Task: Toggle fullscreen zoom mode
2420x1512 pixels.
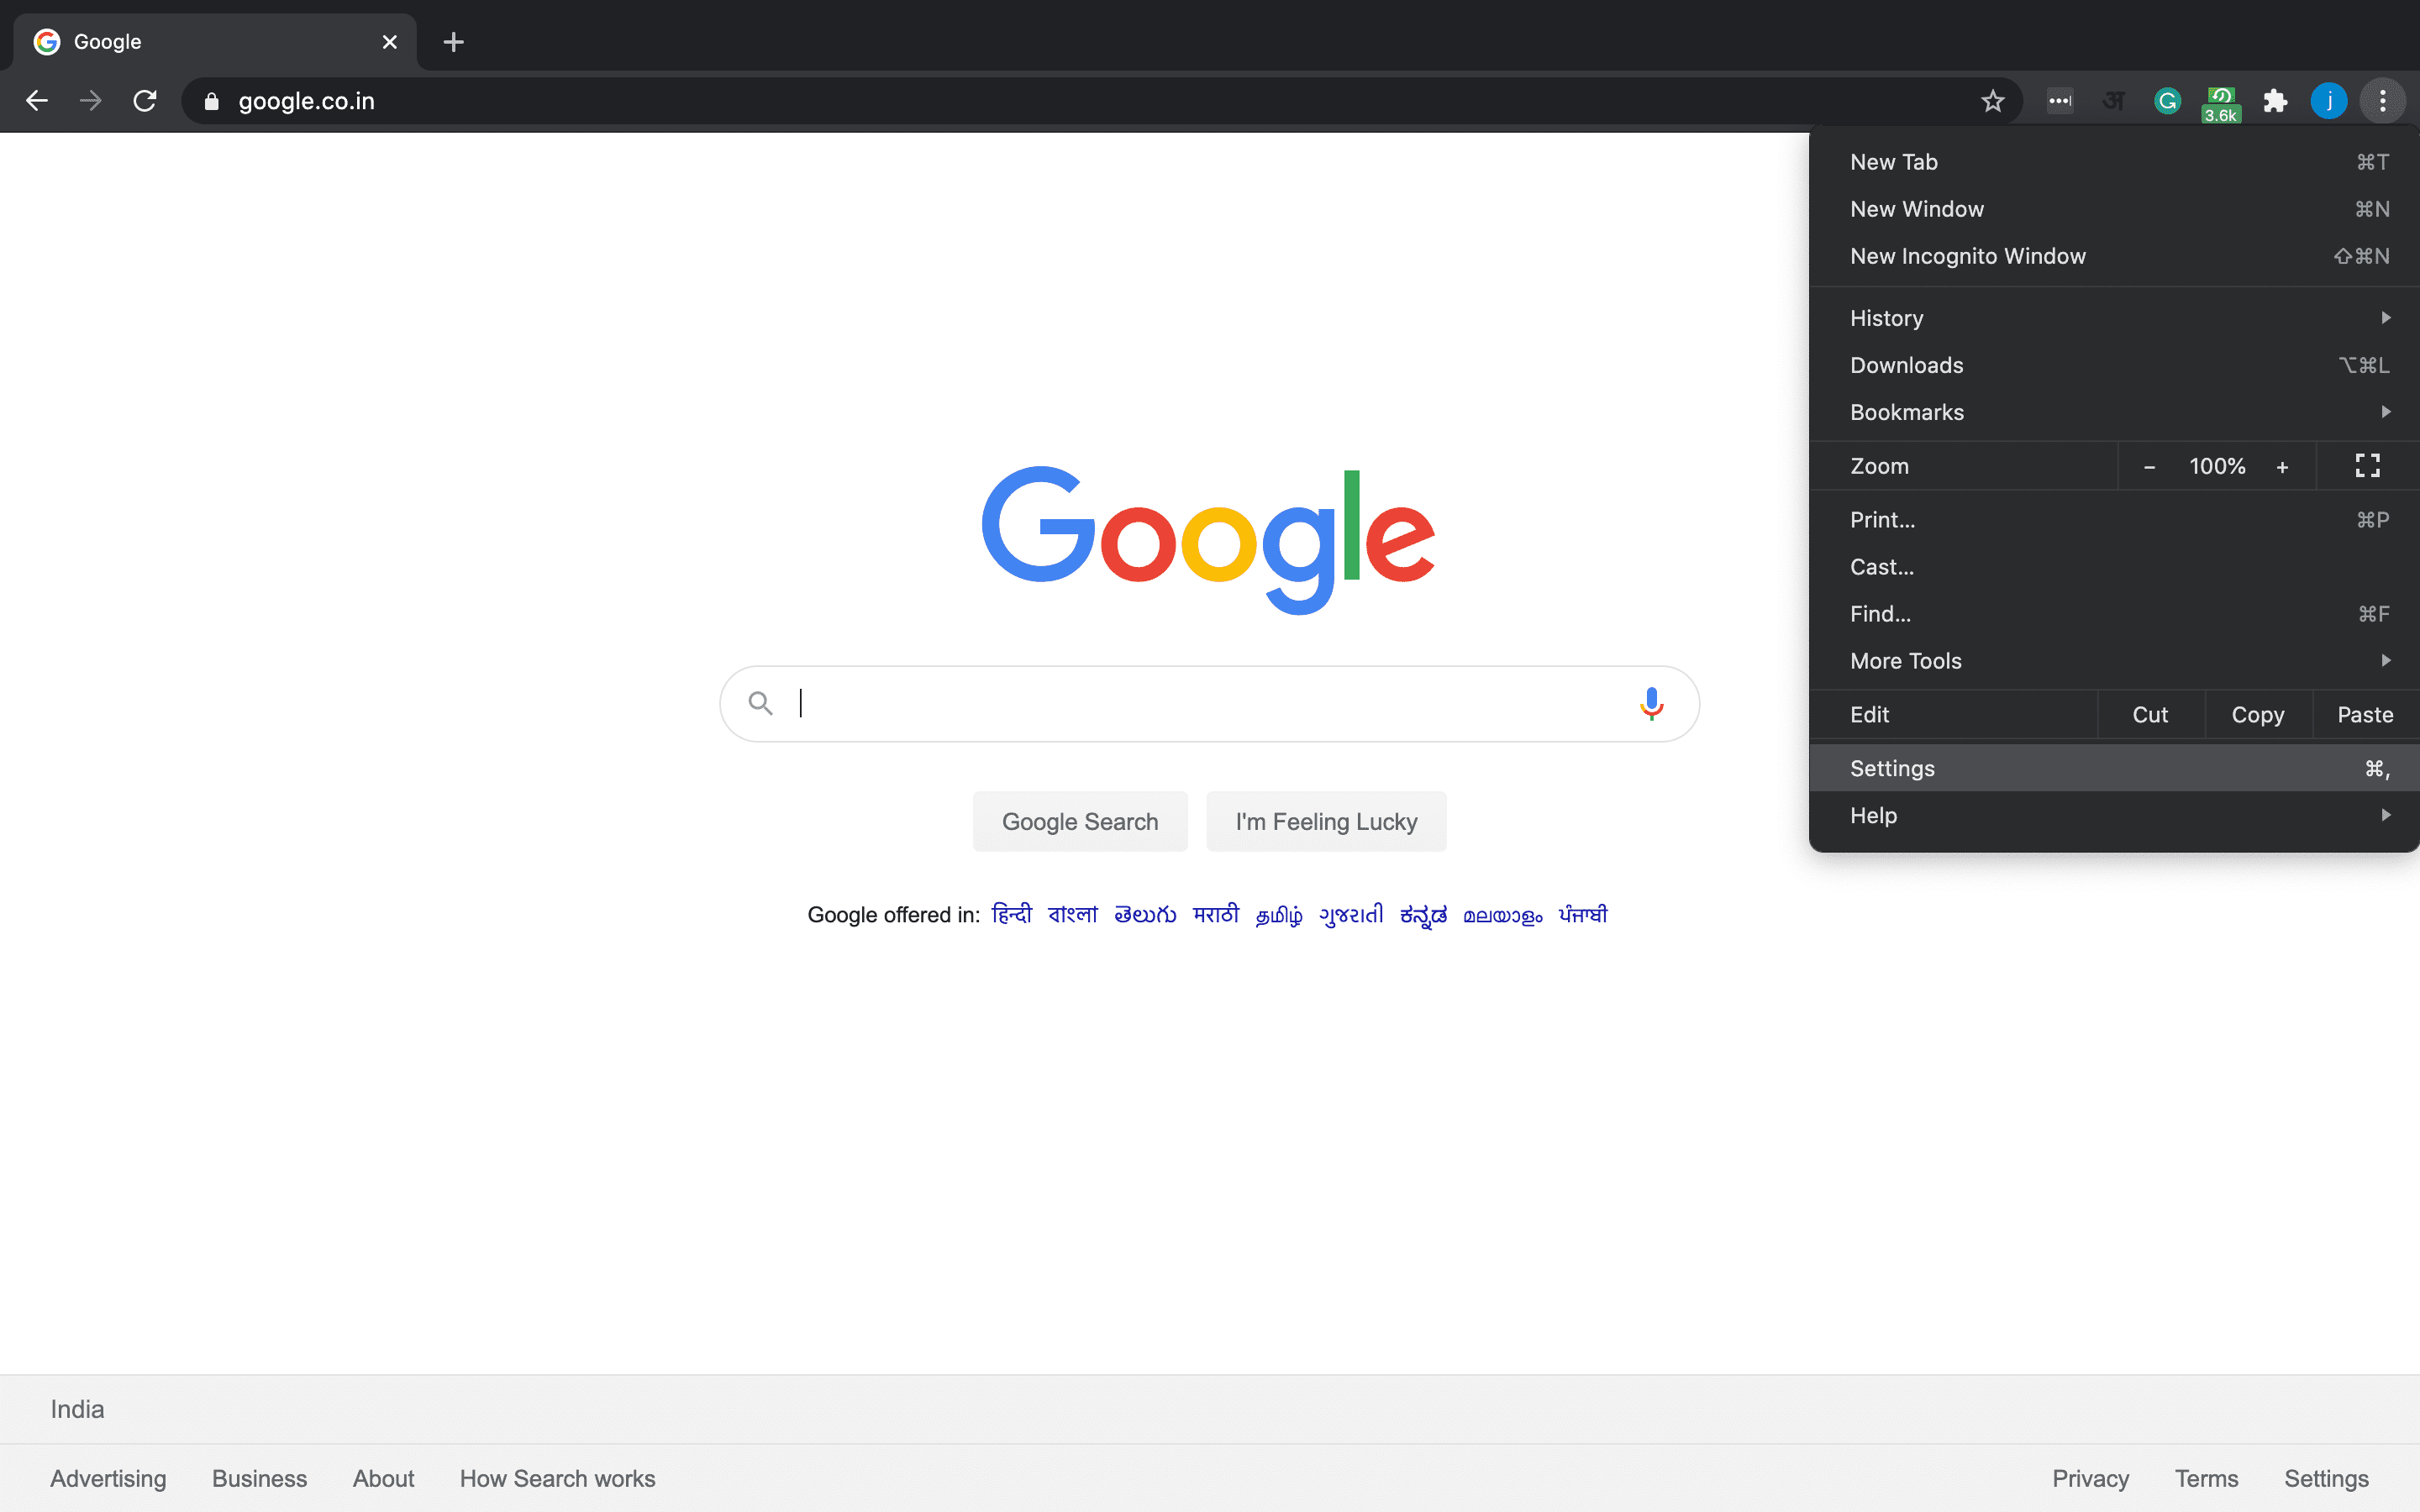Action: (x=2370, y=465)
